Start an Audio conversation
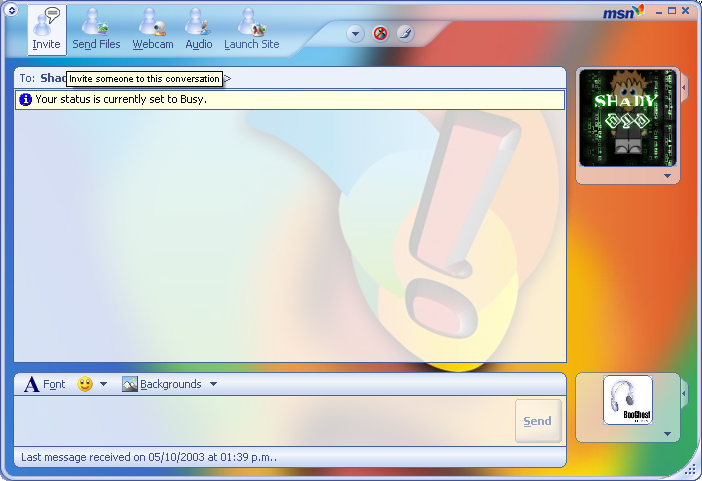 coord(199,29)
